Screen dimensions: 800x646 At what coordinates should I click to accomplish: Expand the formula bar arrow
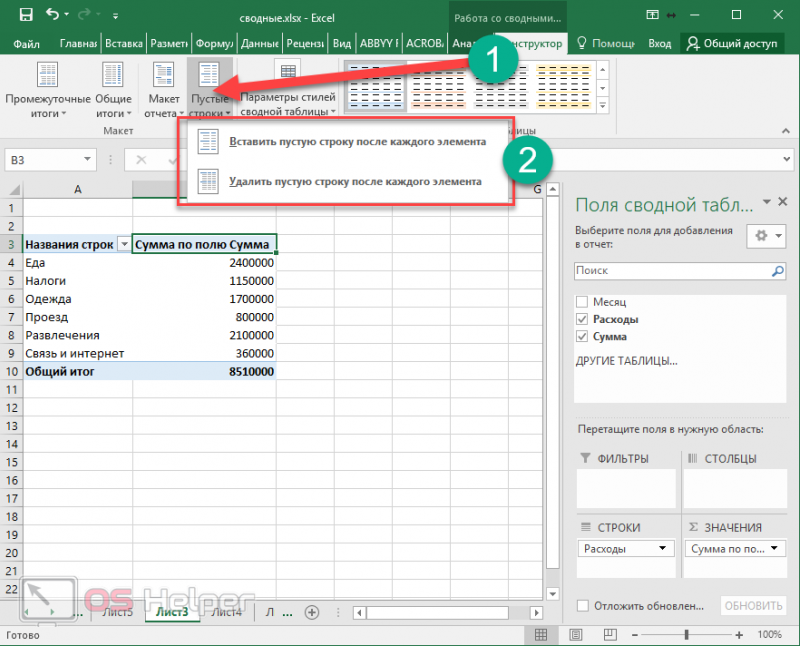pos(786,159)
